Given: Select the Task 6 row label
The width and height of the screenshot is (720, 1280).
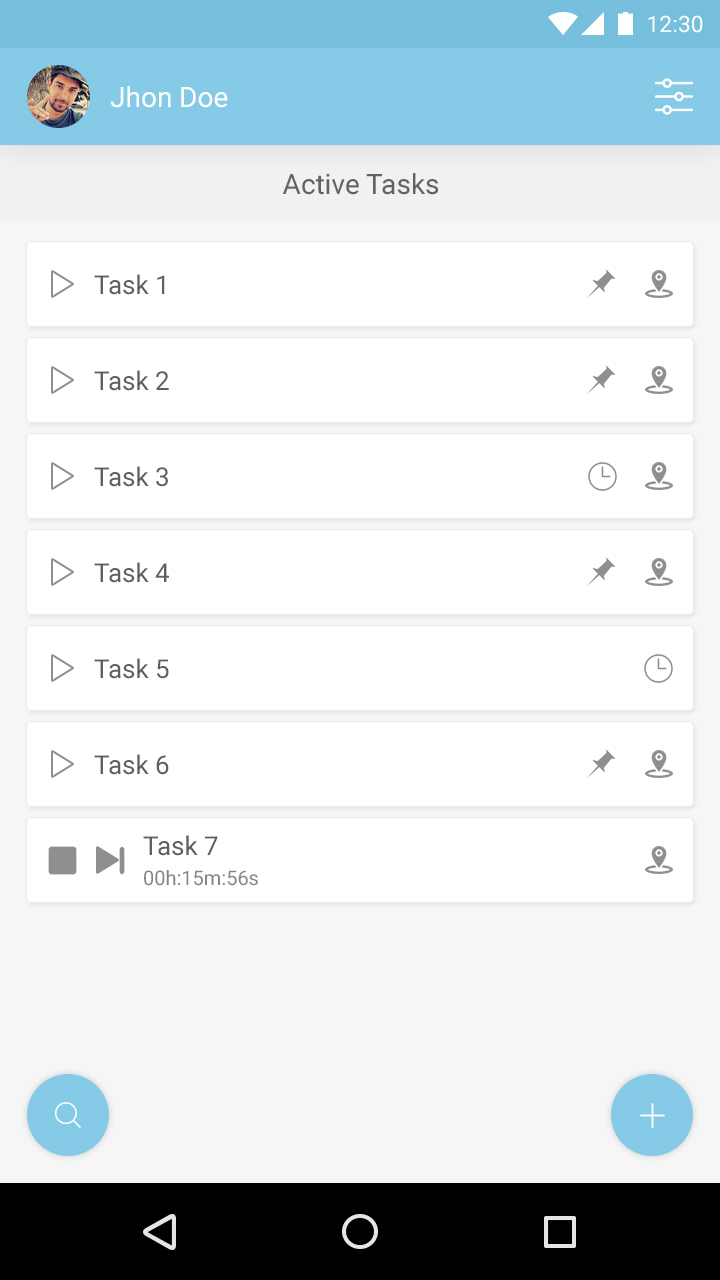Looking at the screenshot, I should tap(132, 765).
